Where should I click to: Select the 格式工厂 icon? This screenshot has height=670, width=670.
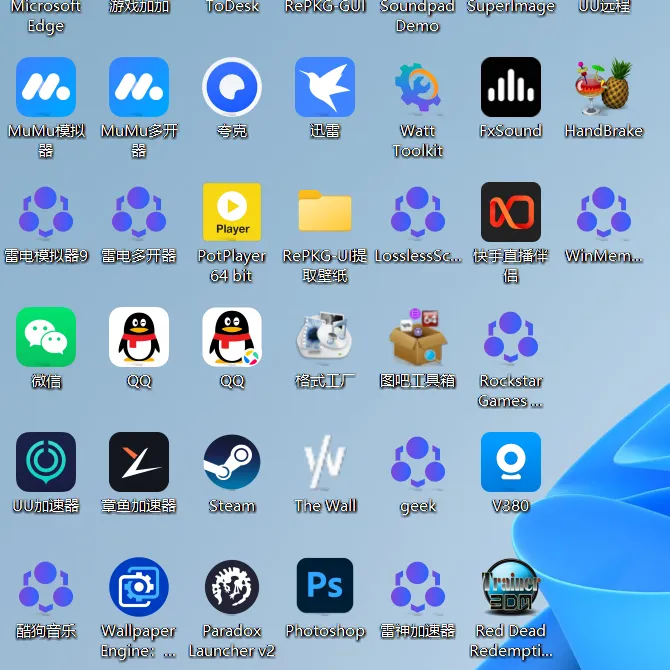[x=325, y=337]
